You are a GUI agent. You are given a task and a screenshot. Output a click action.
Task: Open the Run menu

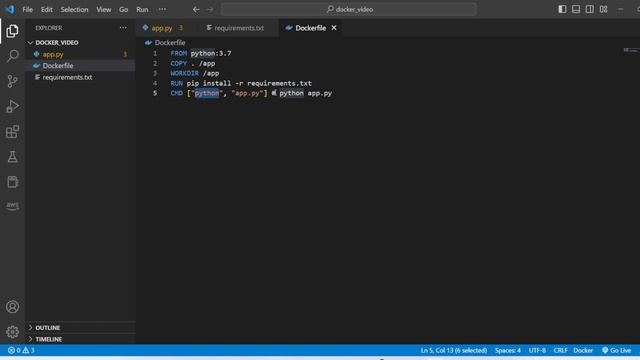click(142, 9)
